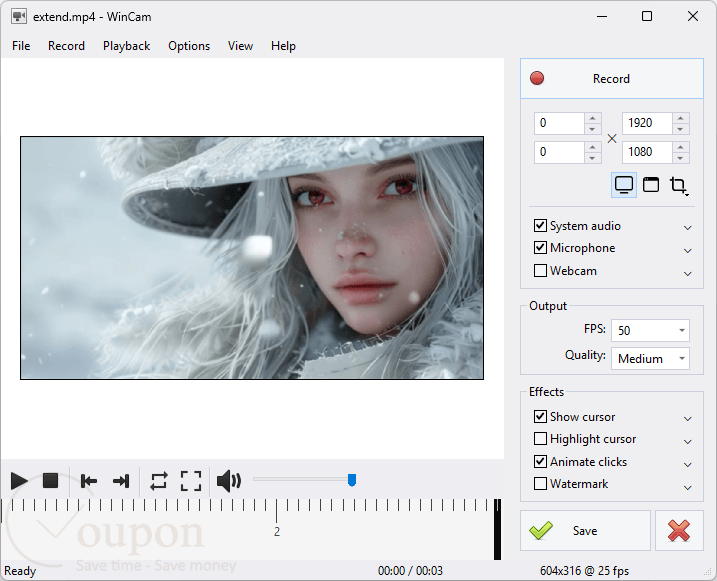Uncheck the Microphone checkbox
The width and height of the screenshot is (717, 581).
(x=540, y=248)
